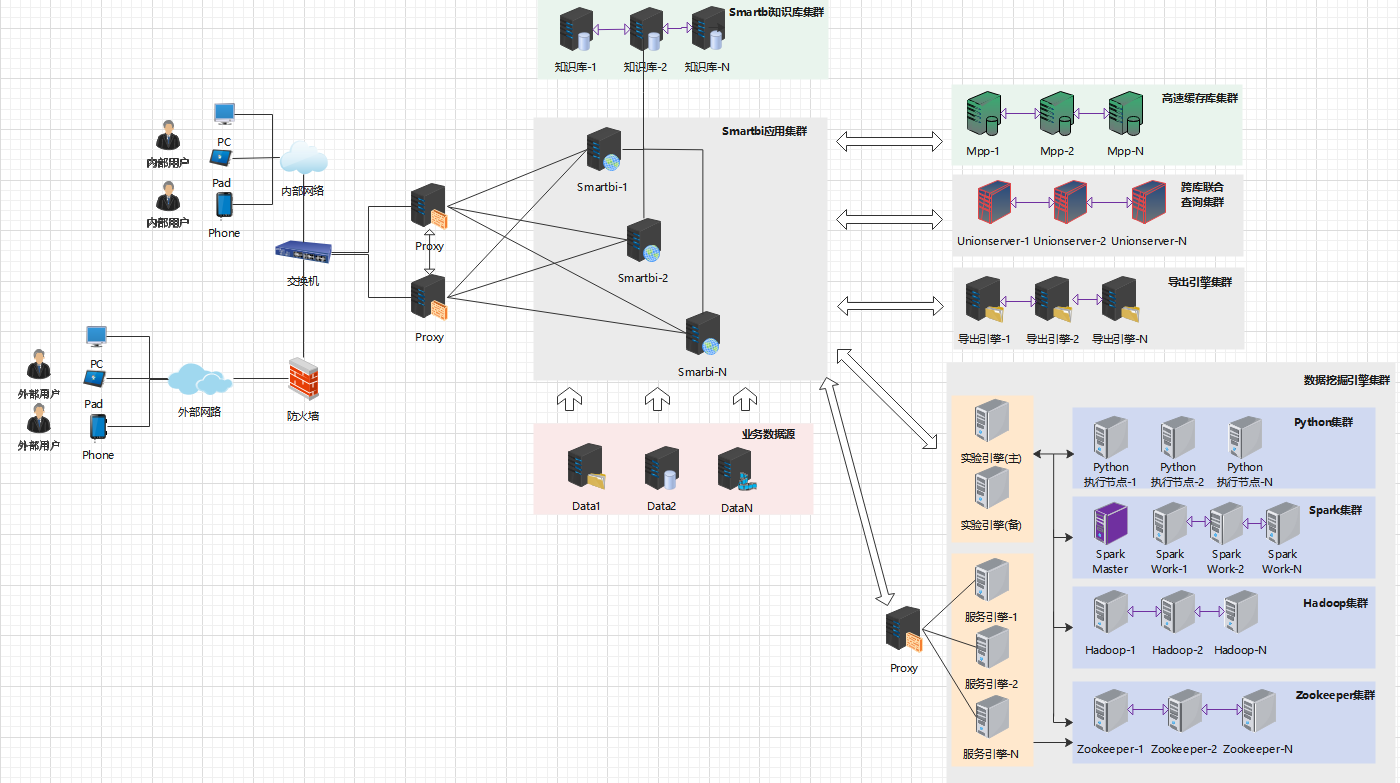
Task: Select the Mpp-1 cache server icon
Action: [983, 115]
